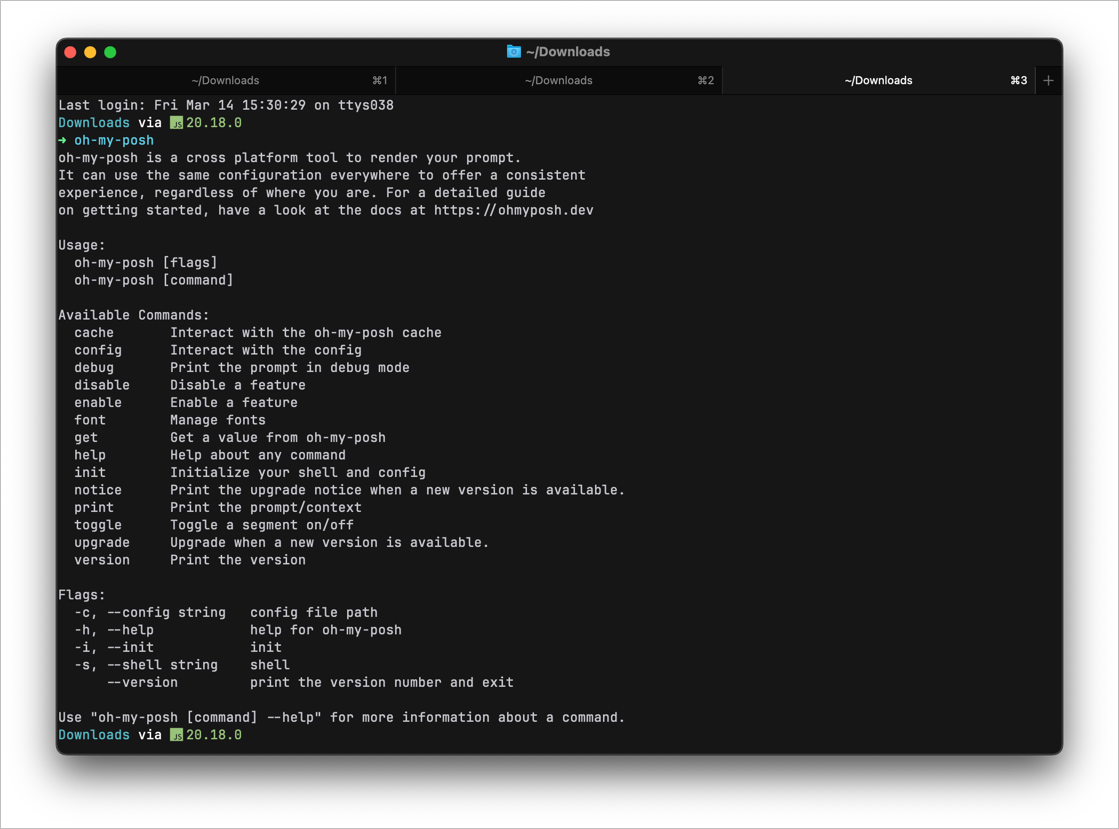This screenshot has height=829, width=1119.
Task: Switch to the second ~/Downloads tab (⌘2)
Action: [559, 81]
